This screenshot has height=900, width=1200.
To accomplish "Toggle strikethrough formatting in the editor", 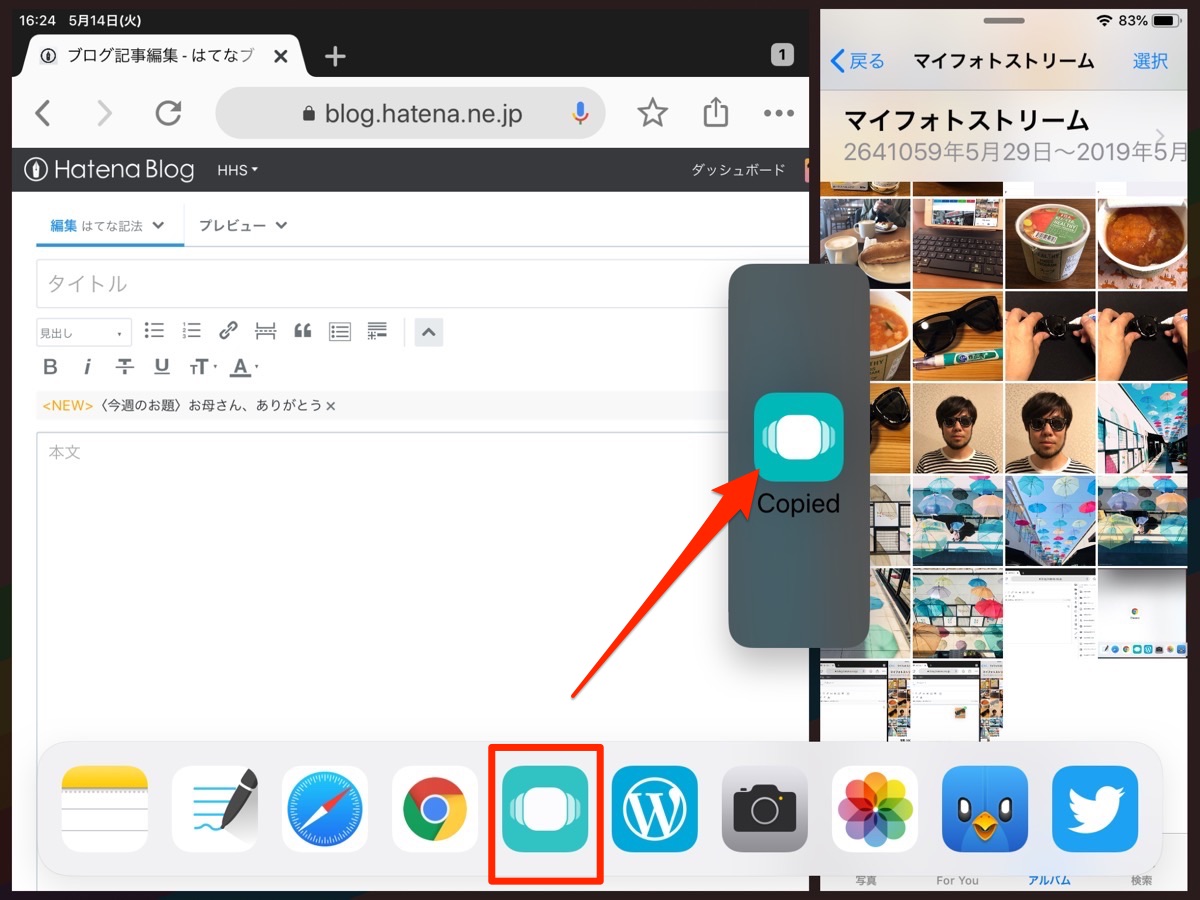I will tap(124, 367).
